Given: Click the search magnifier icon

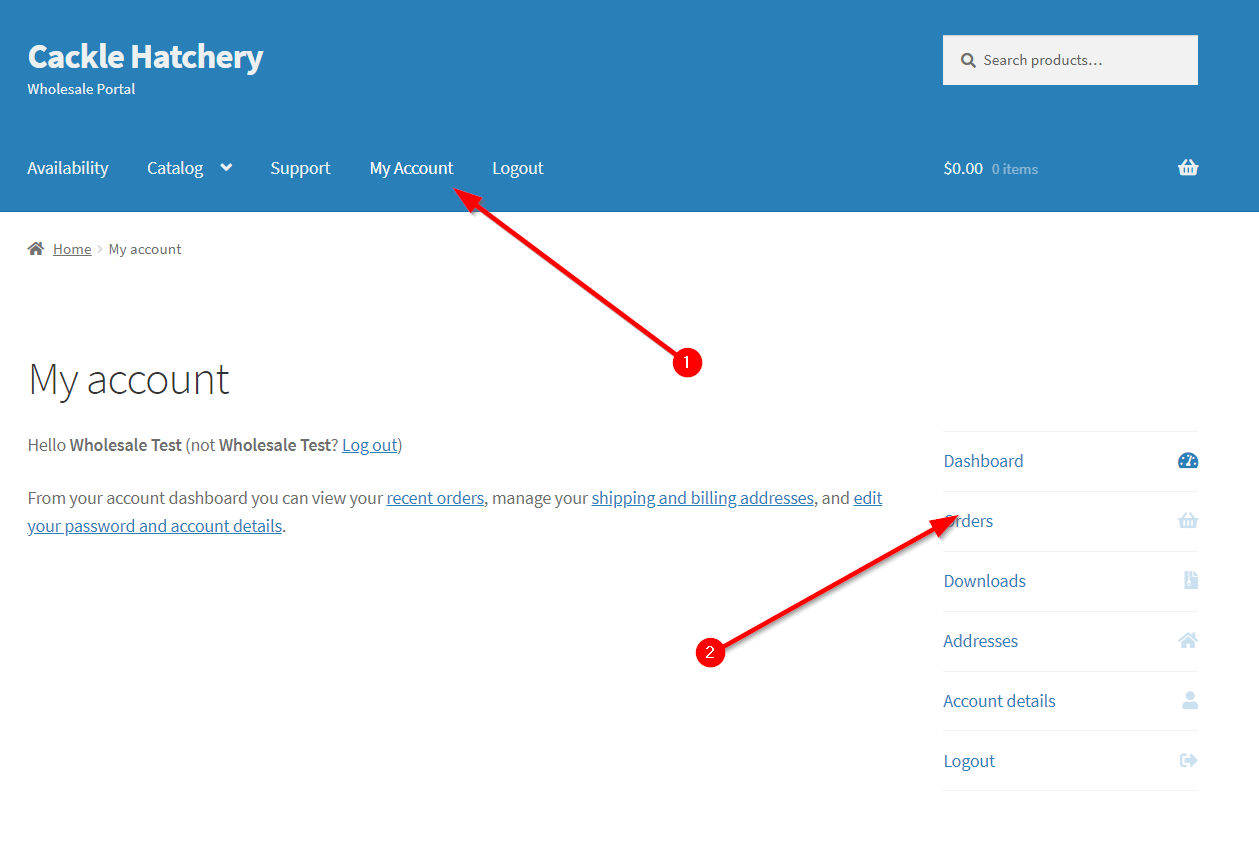Looking at the screenshot, I should pos(968,60).
